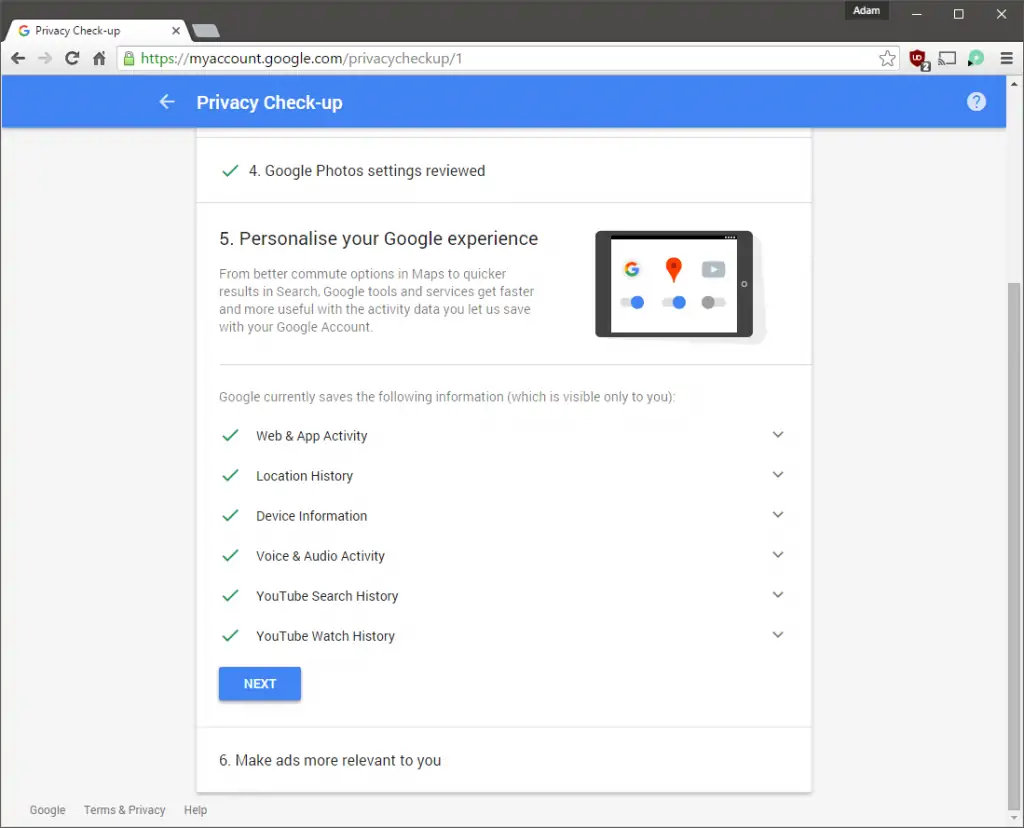Click the Voice & Audio Activity label
Image resolution: width=1024 pixels, height=828 pixels.
[320, 556]
